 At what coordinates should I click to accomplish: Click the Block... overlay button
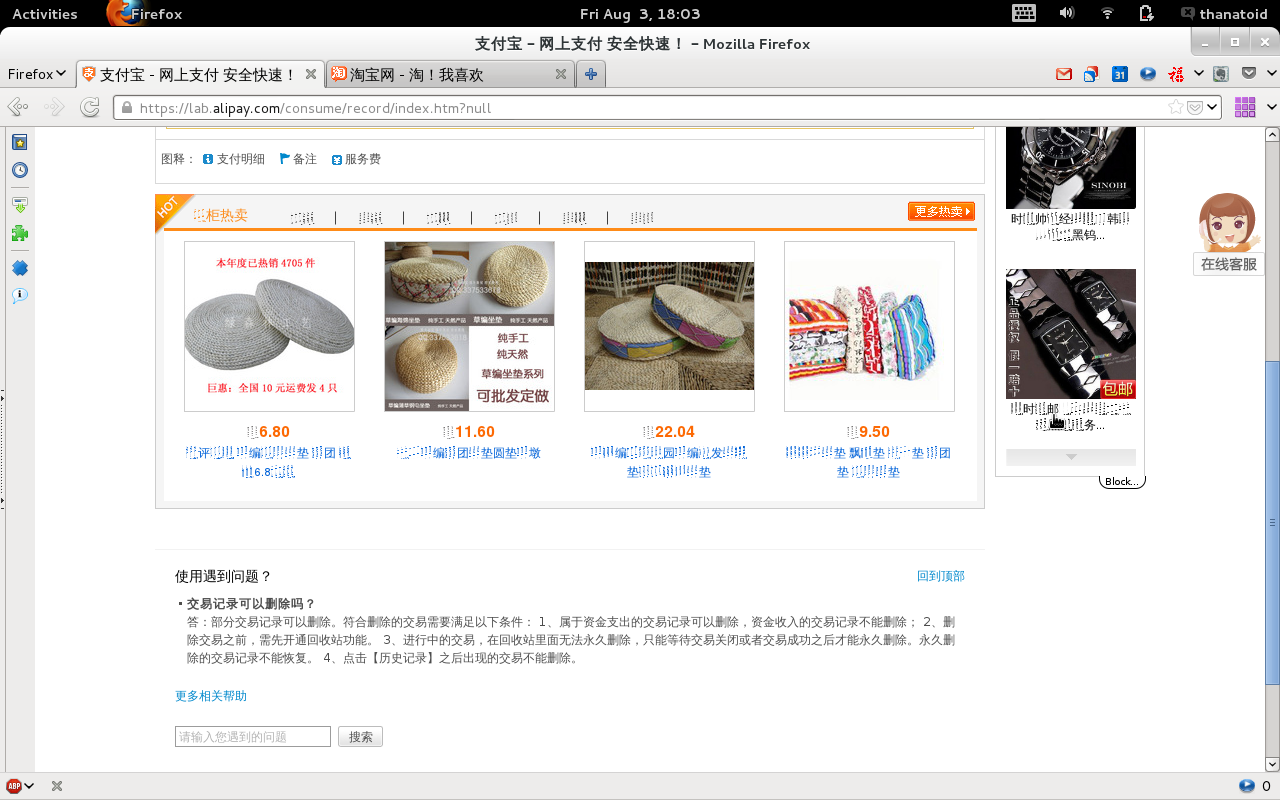1122,481
